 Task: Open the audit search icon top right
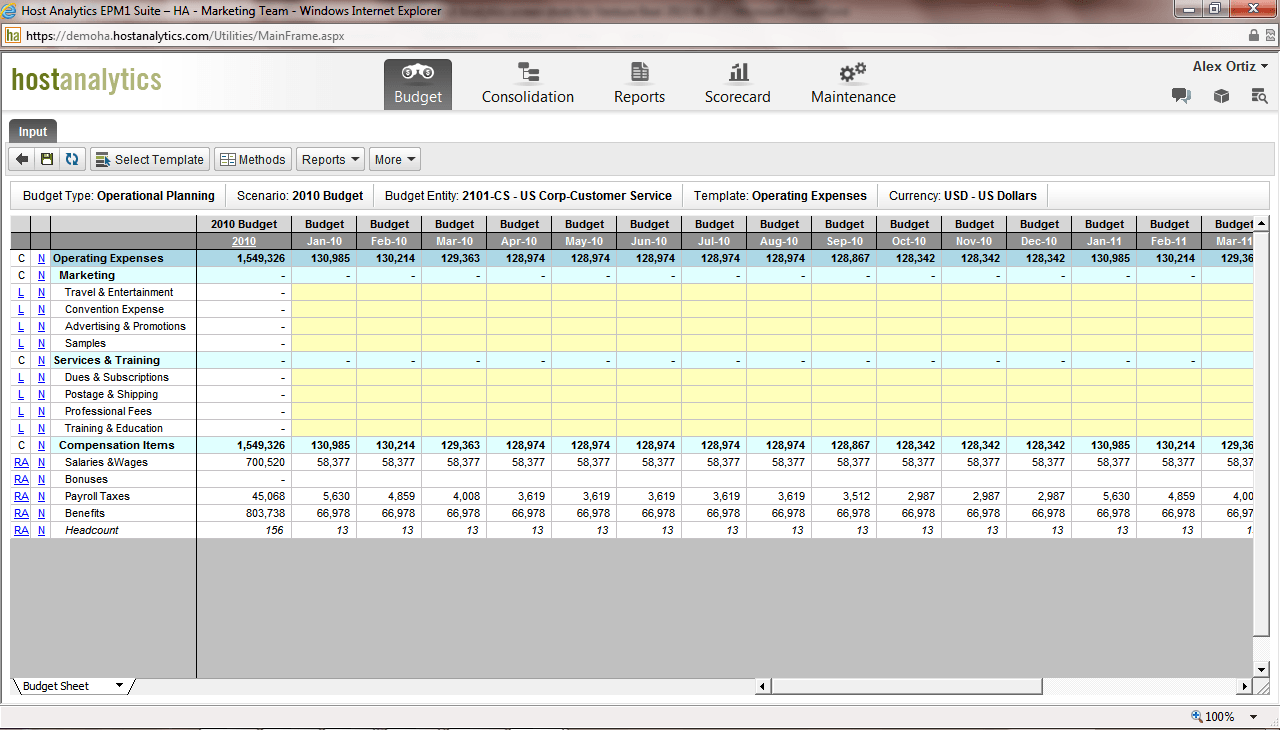[1259, 96]
